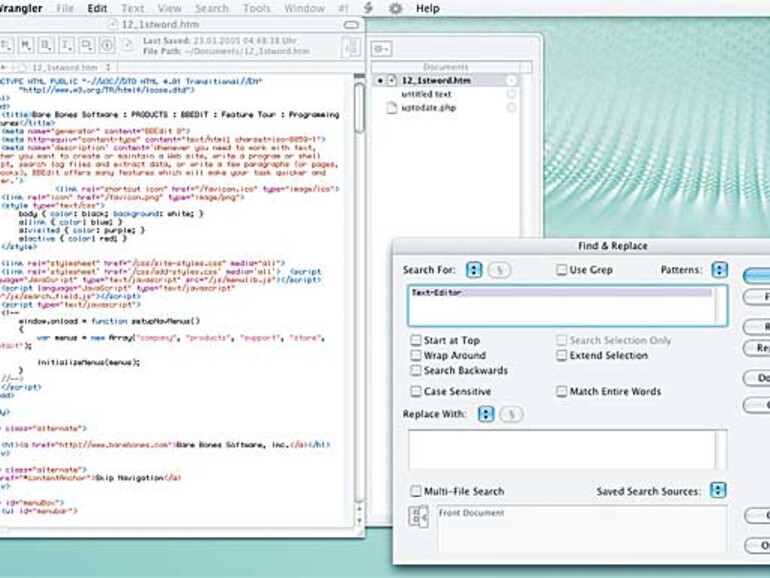Open the Replace With history popup
This screenshot has width=770, height=578.
tap(486, 414)
